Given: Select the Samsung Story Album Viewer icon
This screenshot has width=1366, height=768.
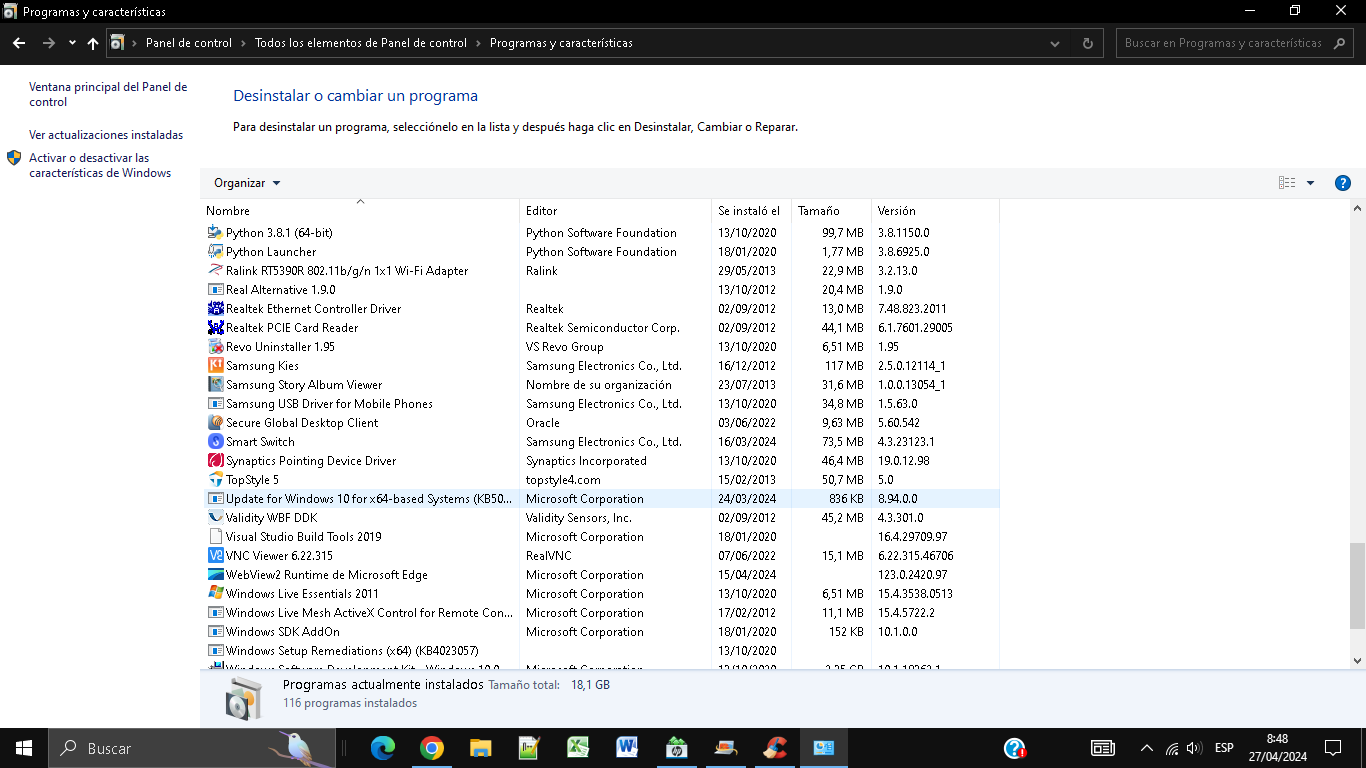Looking at the screenshot, I should [215, 385].
